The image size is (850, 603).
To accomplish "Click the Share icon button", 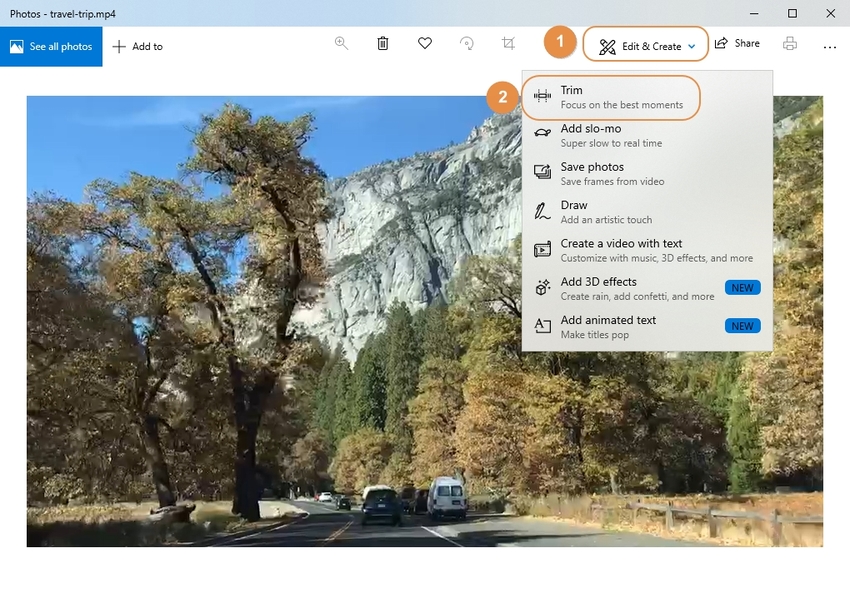I will pyautogui.click(x=737, y=44).
